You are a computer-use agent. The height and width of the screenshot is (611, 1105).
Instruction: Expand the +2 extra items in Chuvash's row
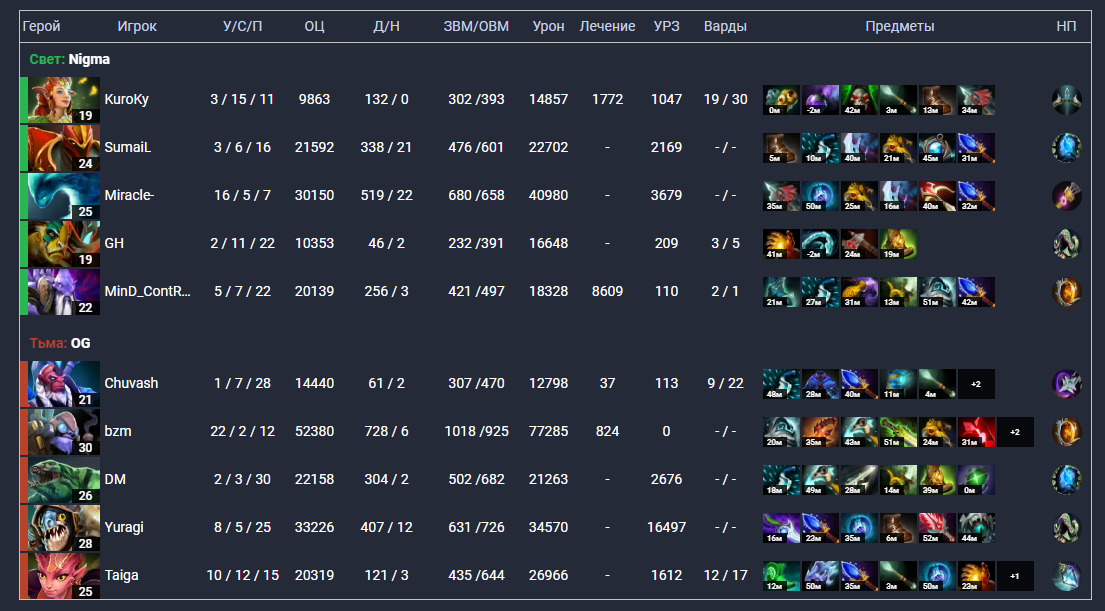click(x=976, y=384)
